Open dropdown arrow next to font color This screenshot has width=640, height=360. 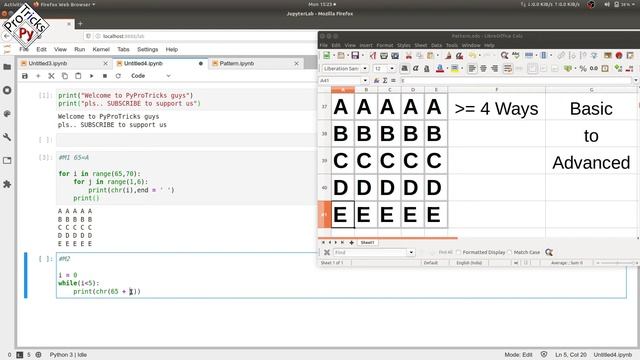click(x=446, y=69)
